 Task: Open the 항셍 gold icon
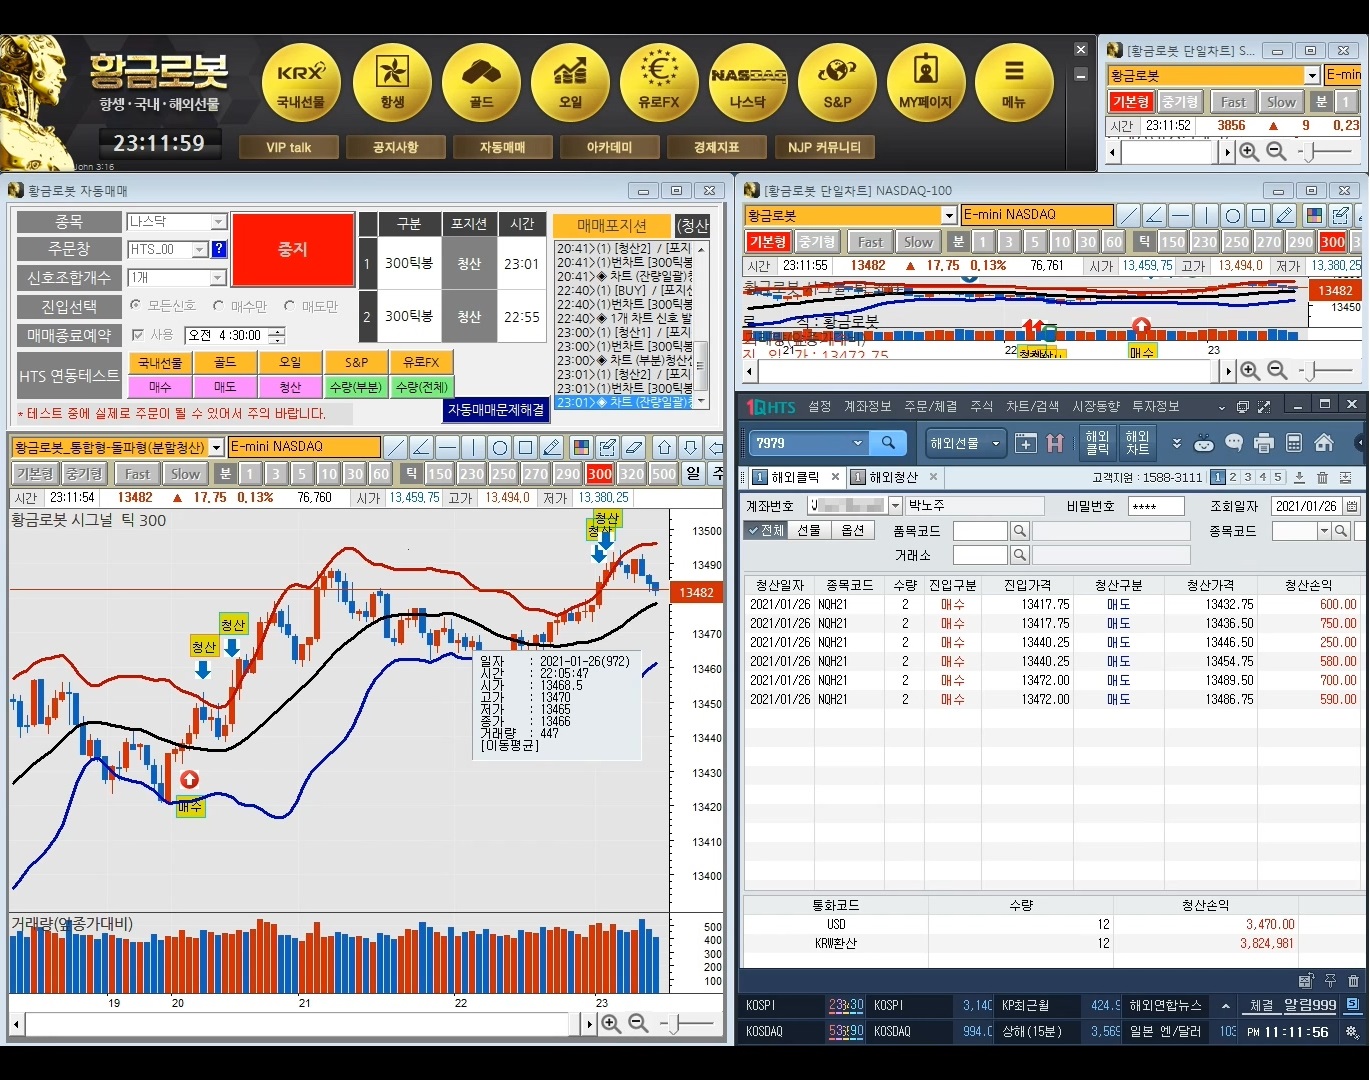coord(392,84)
